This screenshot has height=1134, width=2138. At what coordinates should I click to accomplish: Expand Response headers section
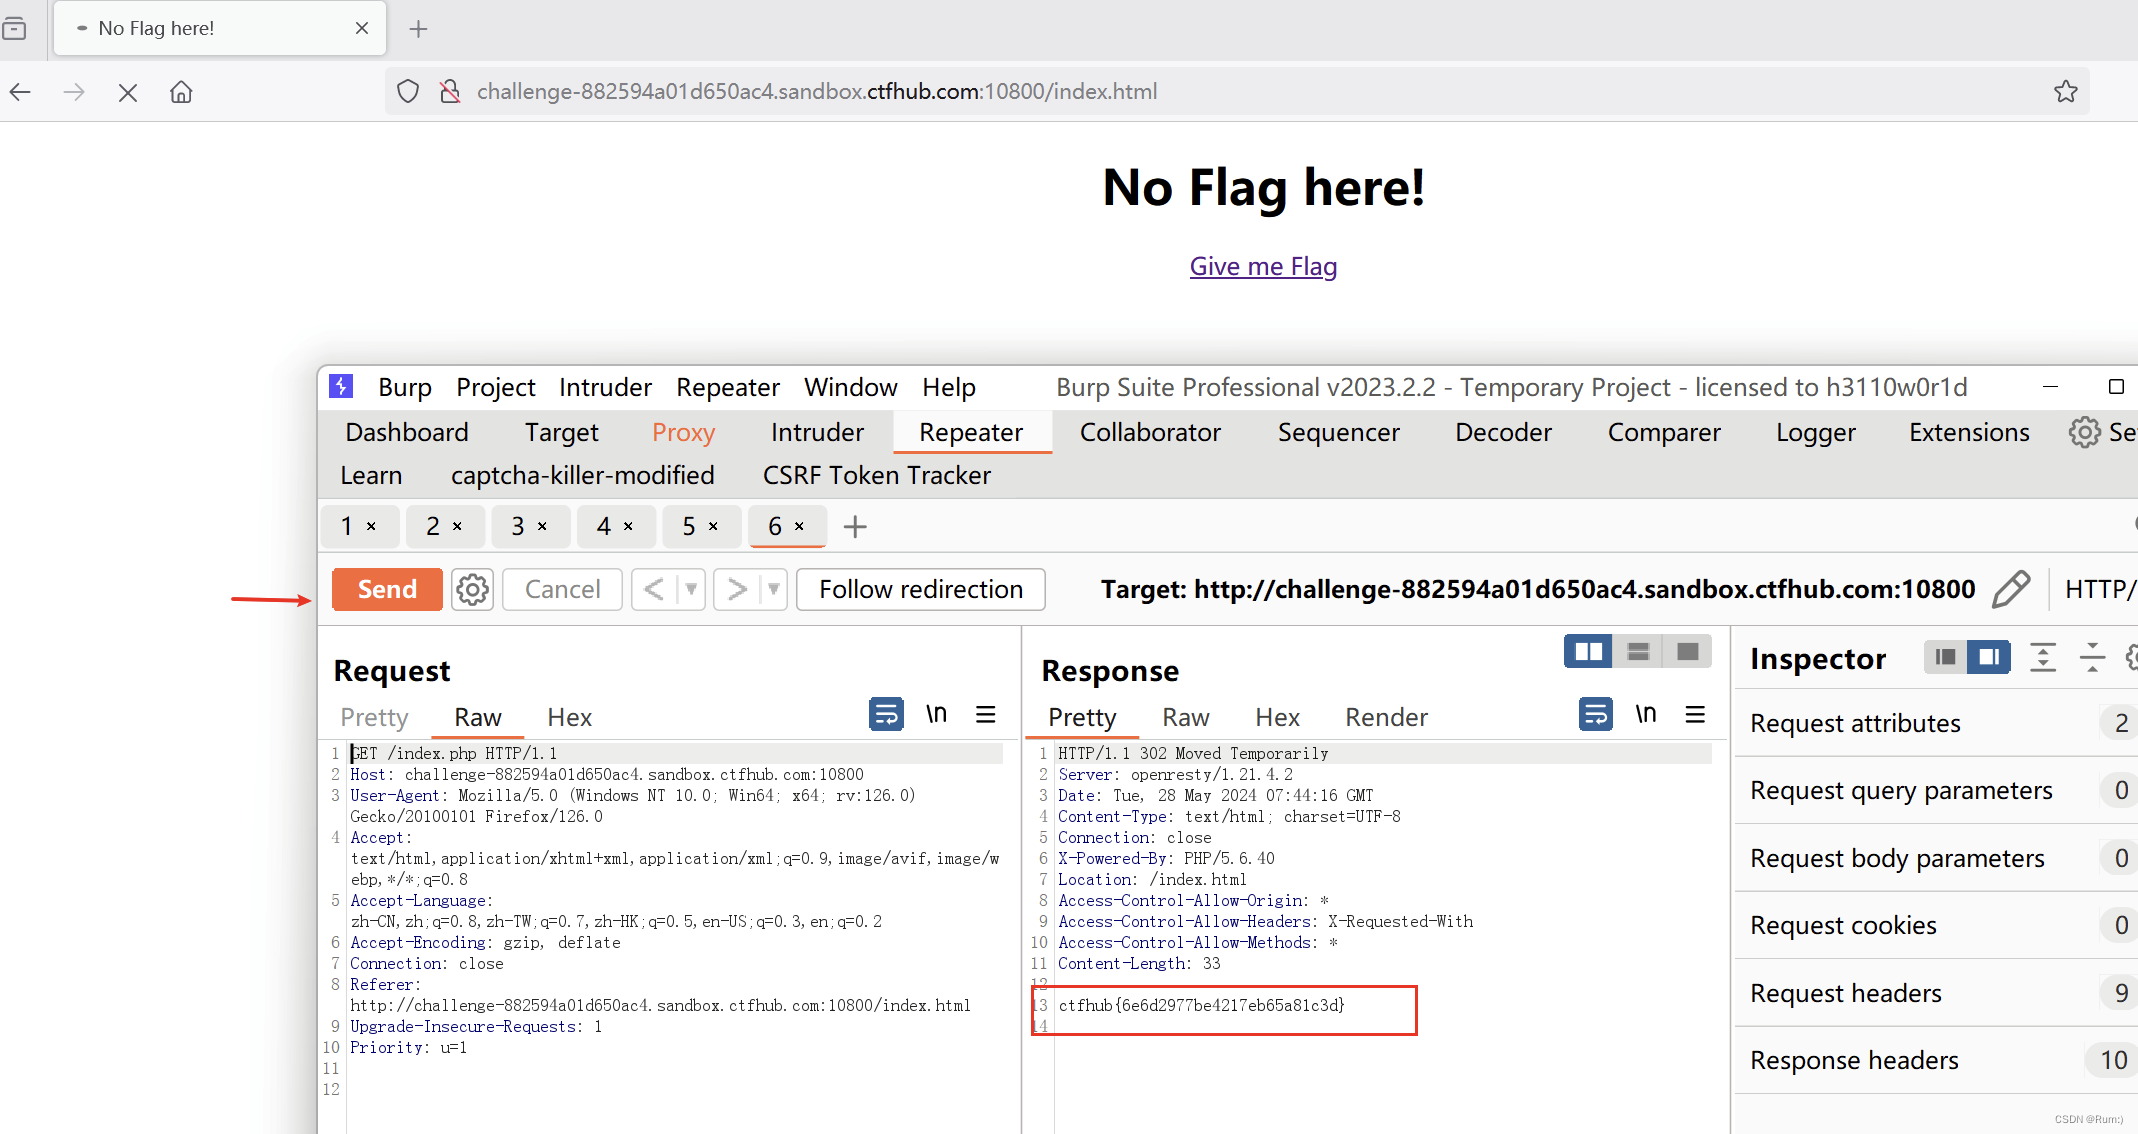tap(1936, 1060)
